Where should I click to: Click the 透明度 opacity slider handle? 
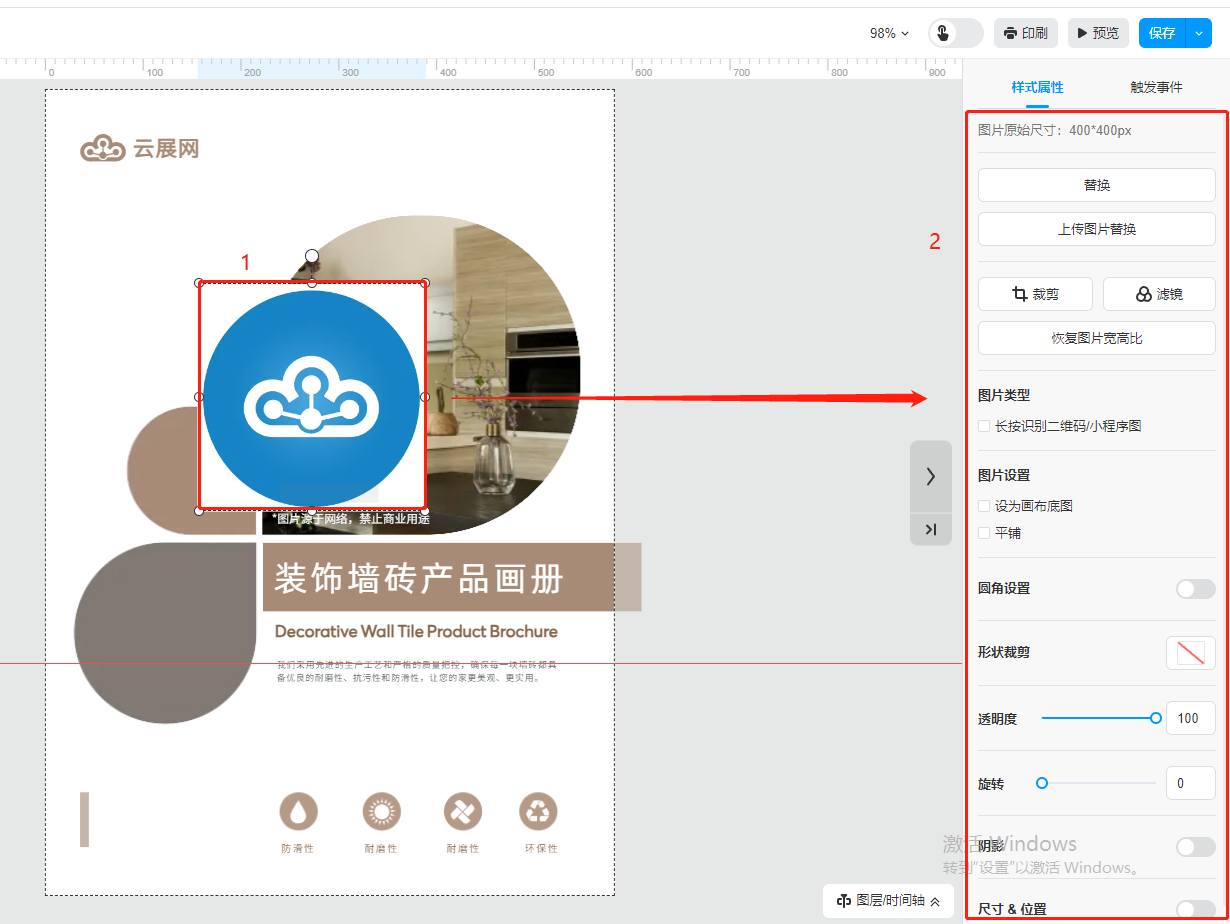coord(1156,718)
